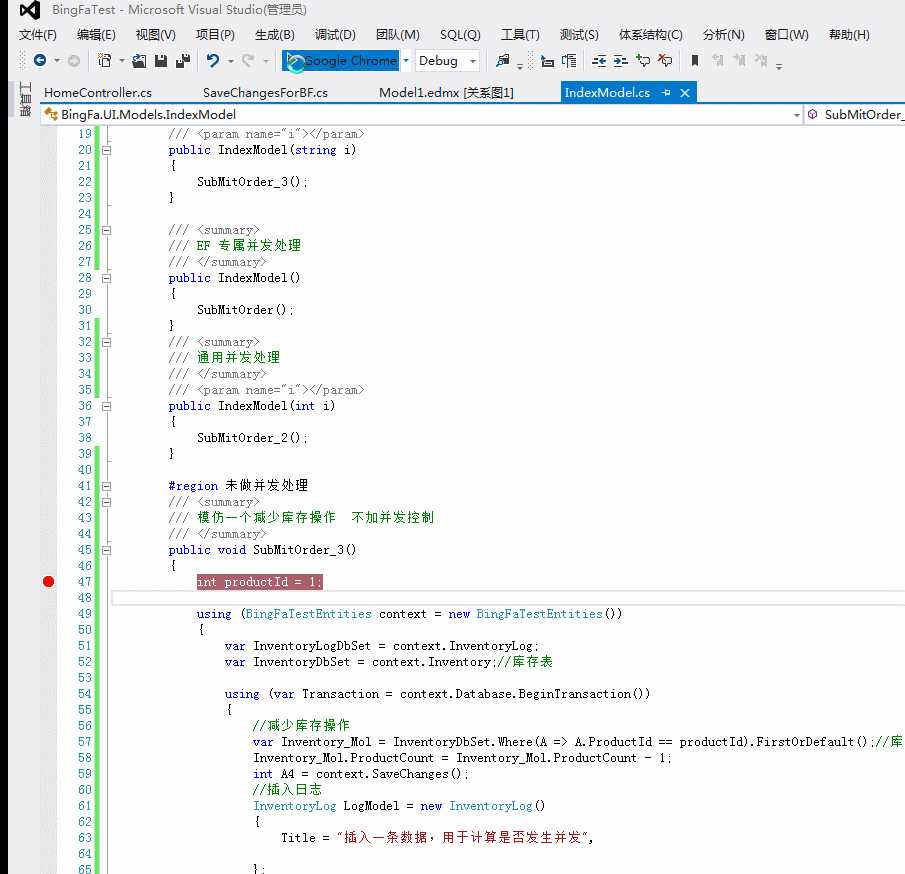Click the Visual Studio logo icon in the title bar

(29, 10)
